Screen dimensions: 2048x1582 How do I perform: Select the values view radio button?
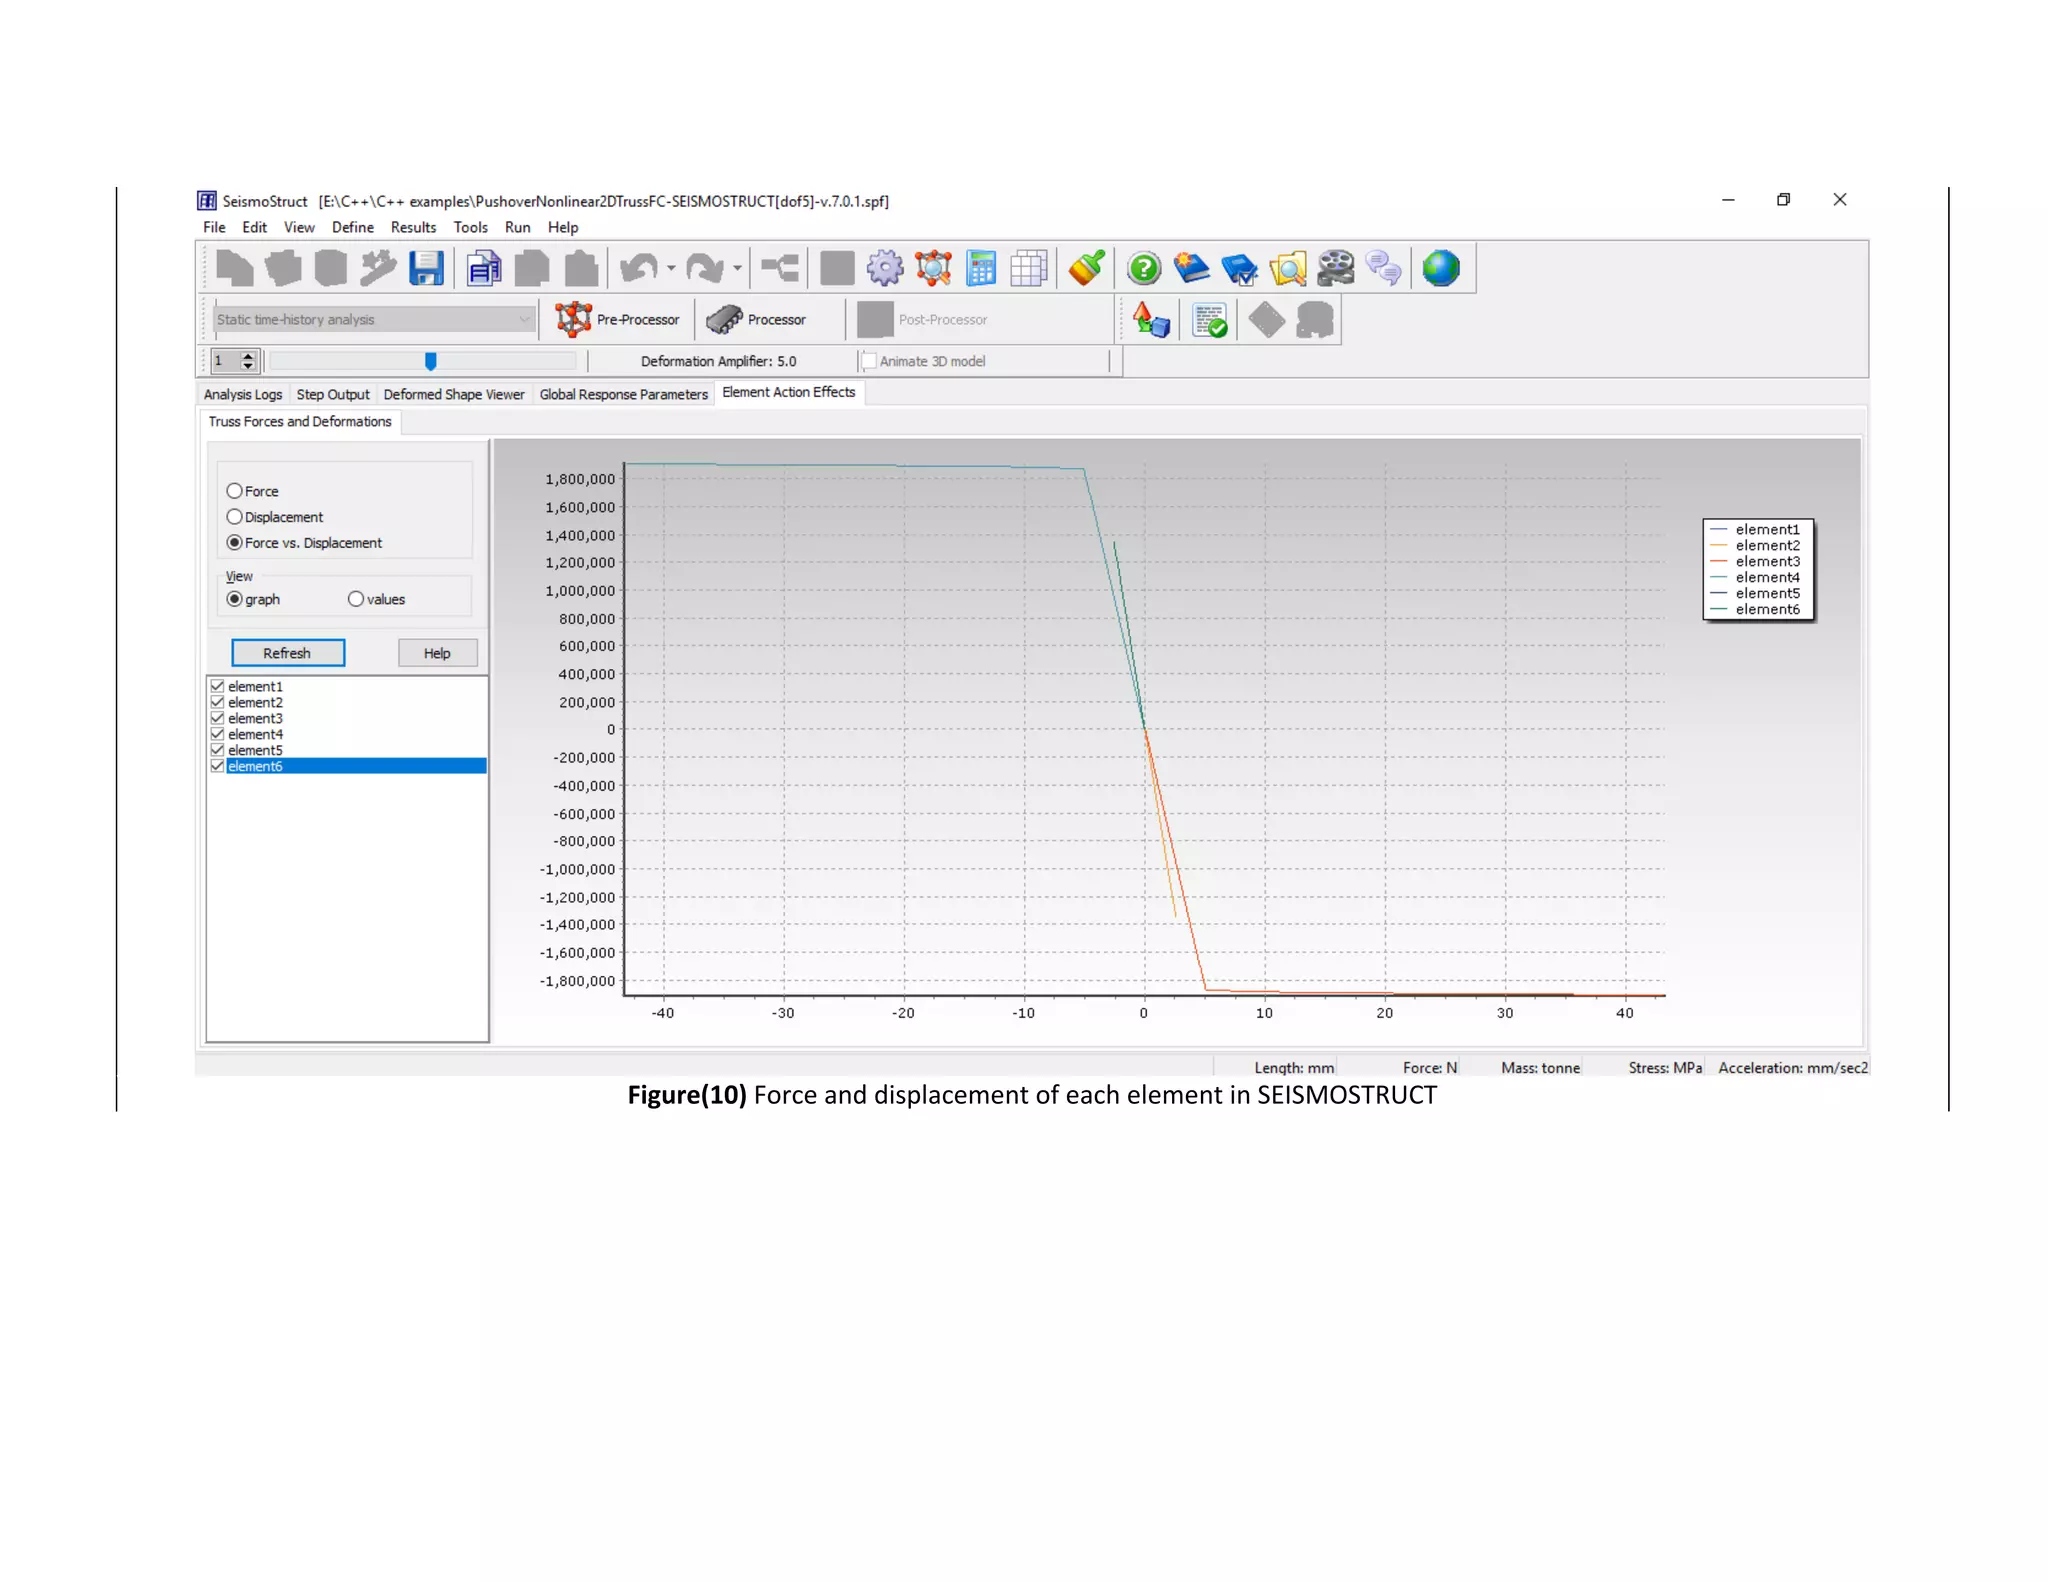click(356, 599)
